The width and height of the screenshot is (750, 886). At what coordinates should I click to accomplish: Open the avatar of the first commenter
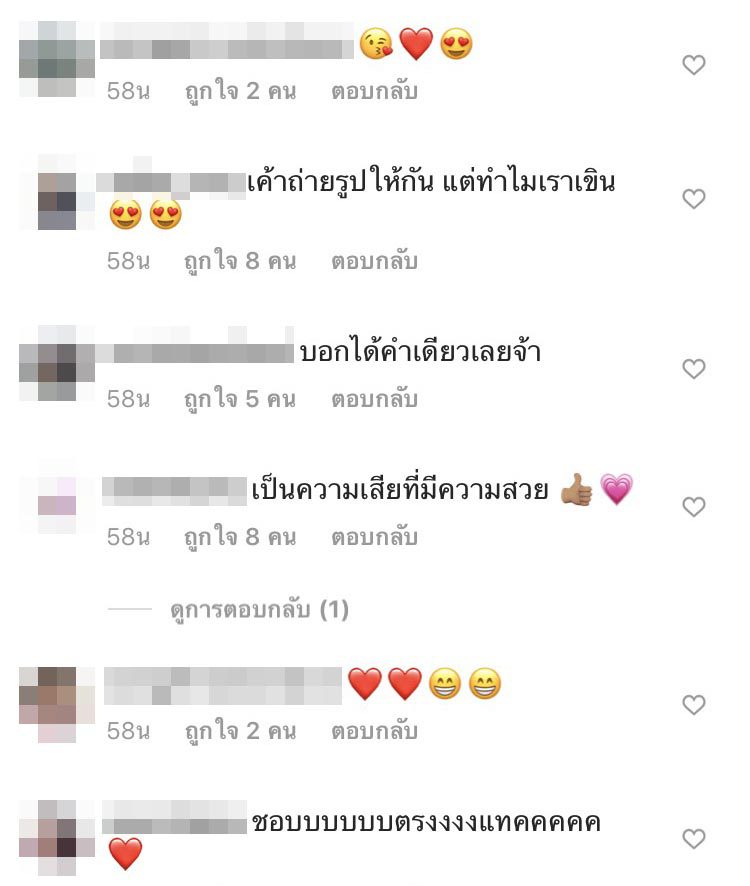pos(57,59)
